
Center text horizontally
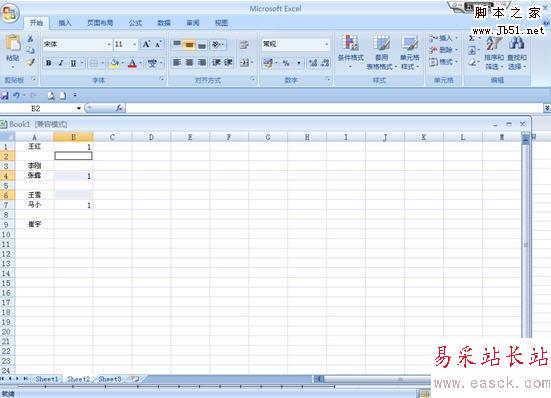[x=189, y=63]
